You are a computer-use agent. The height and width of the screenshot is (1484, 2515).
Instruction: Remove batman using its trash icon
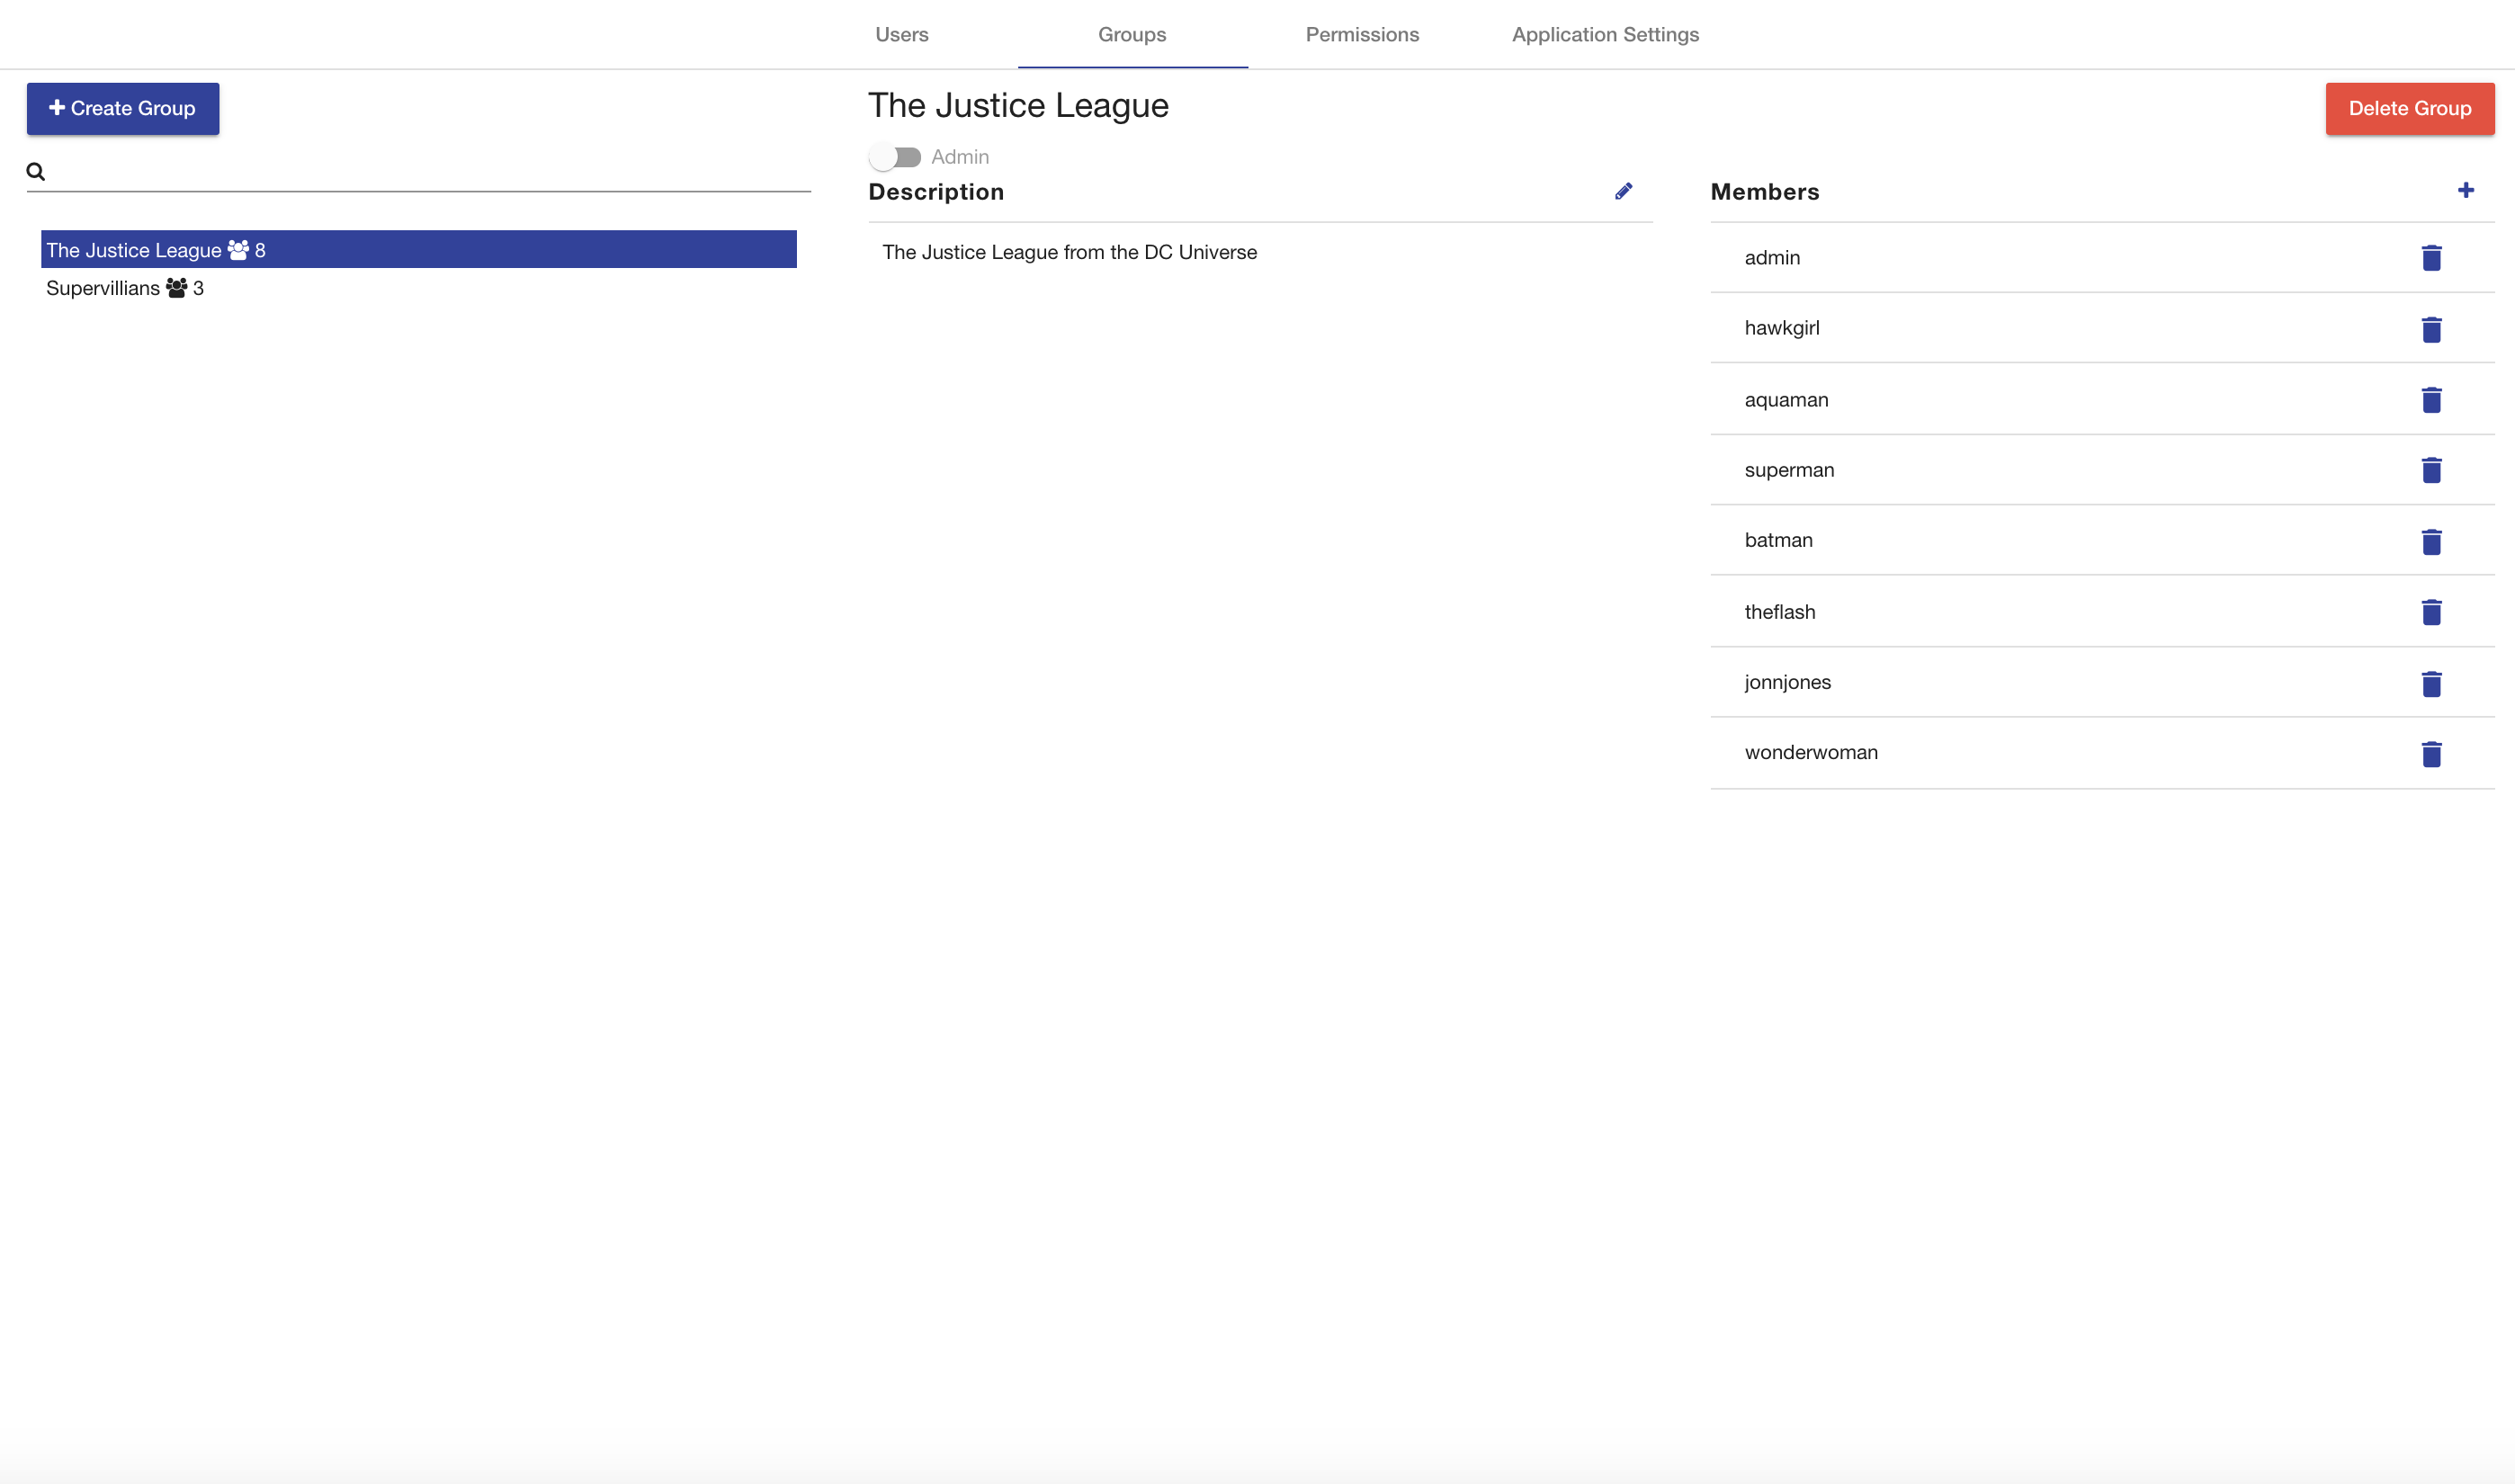pyautogui.click(x=2432, y=542)
